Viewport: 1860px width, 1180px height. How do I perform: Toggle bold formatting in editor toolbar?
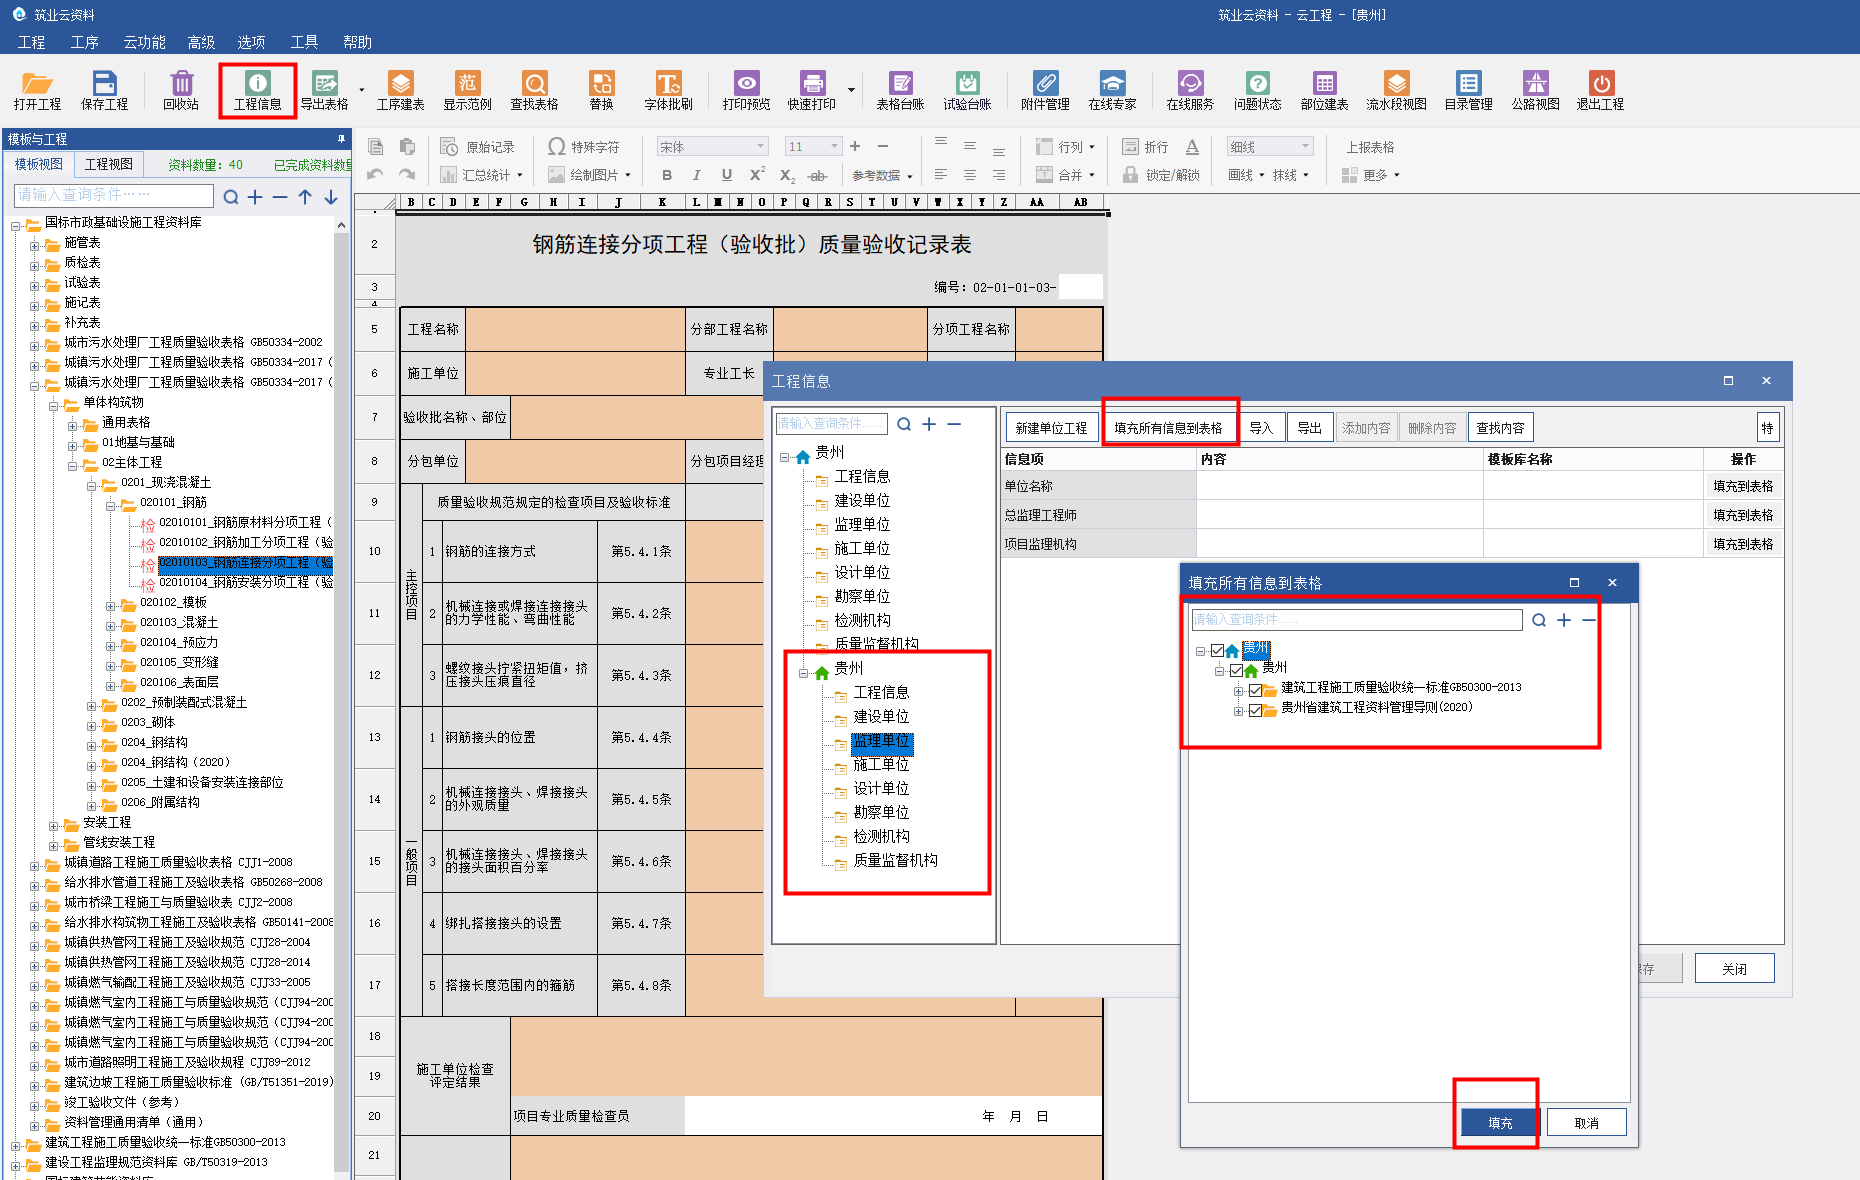click(x=667, y=175)
